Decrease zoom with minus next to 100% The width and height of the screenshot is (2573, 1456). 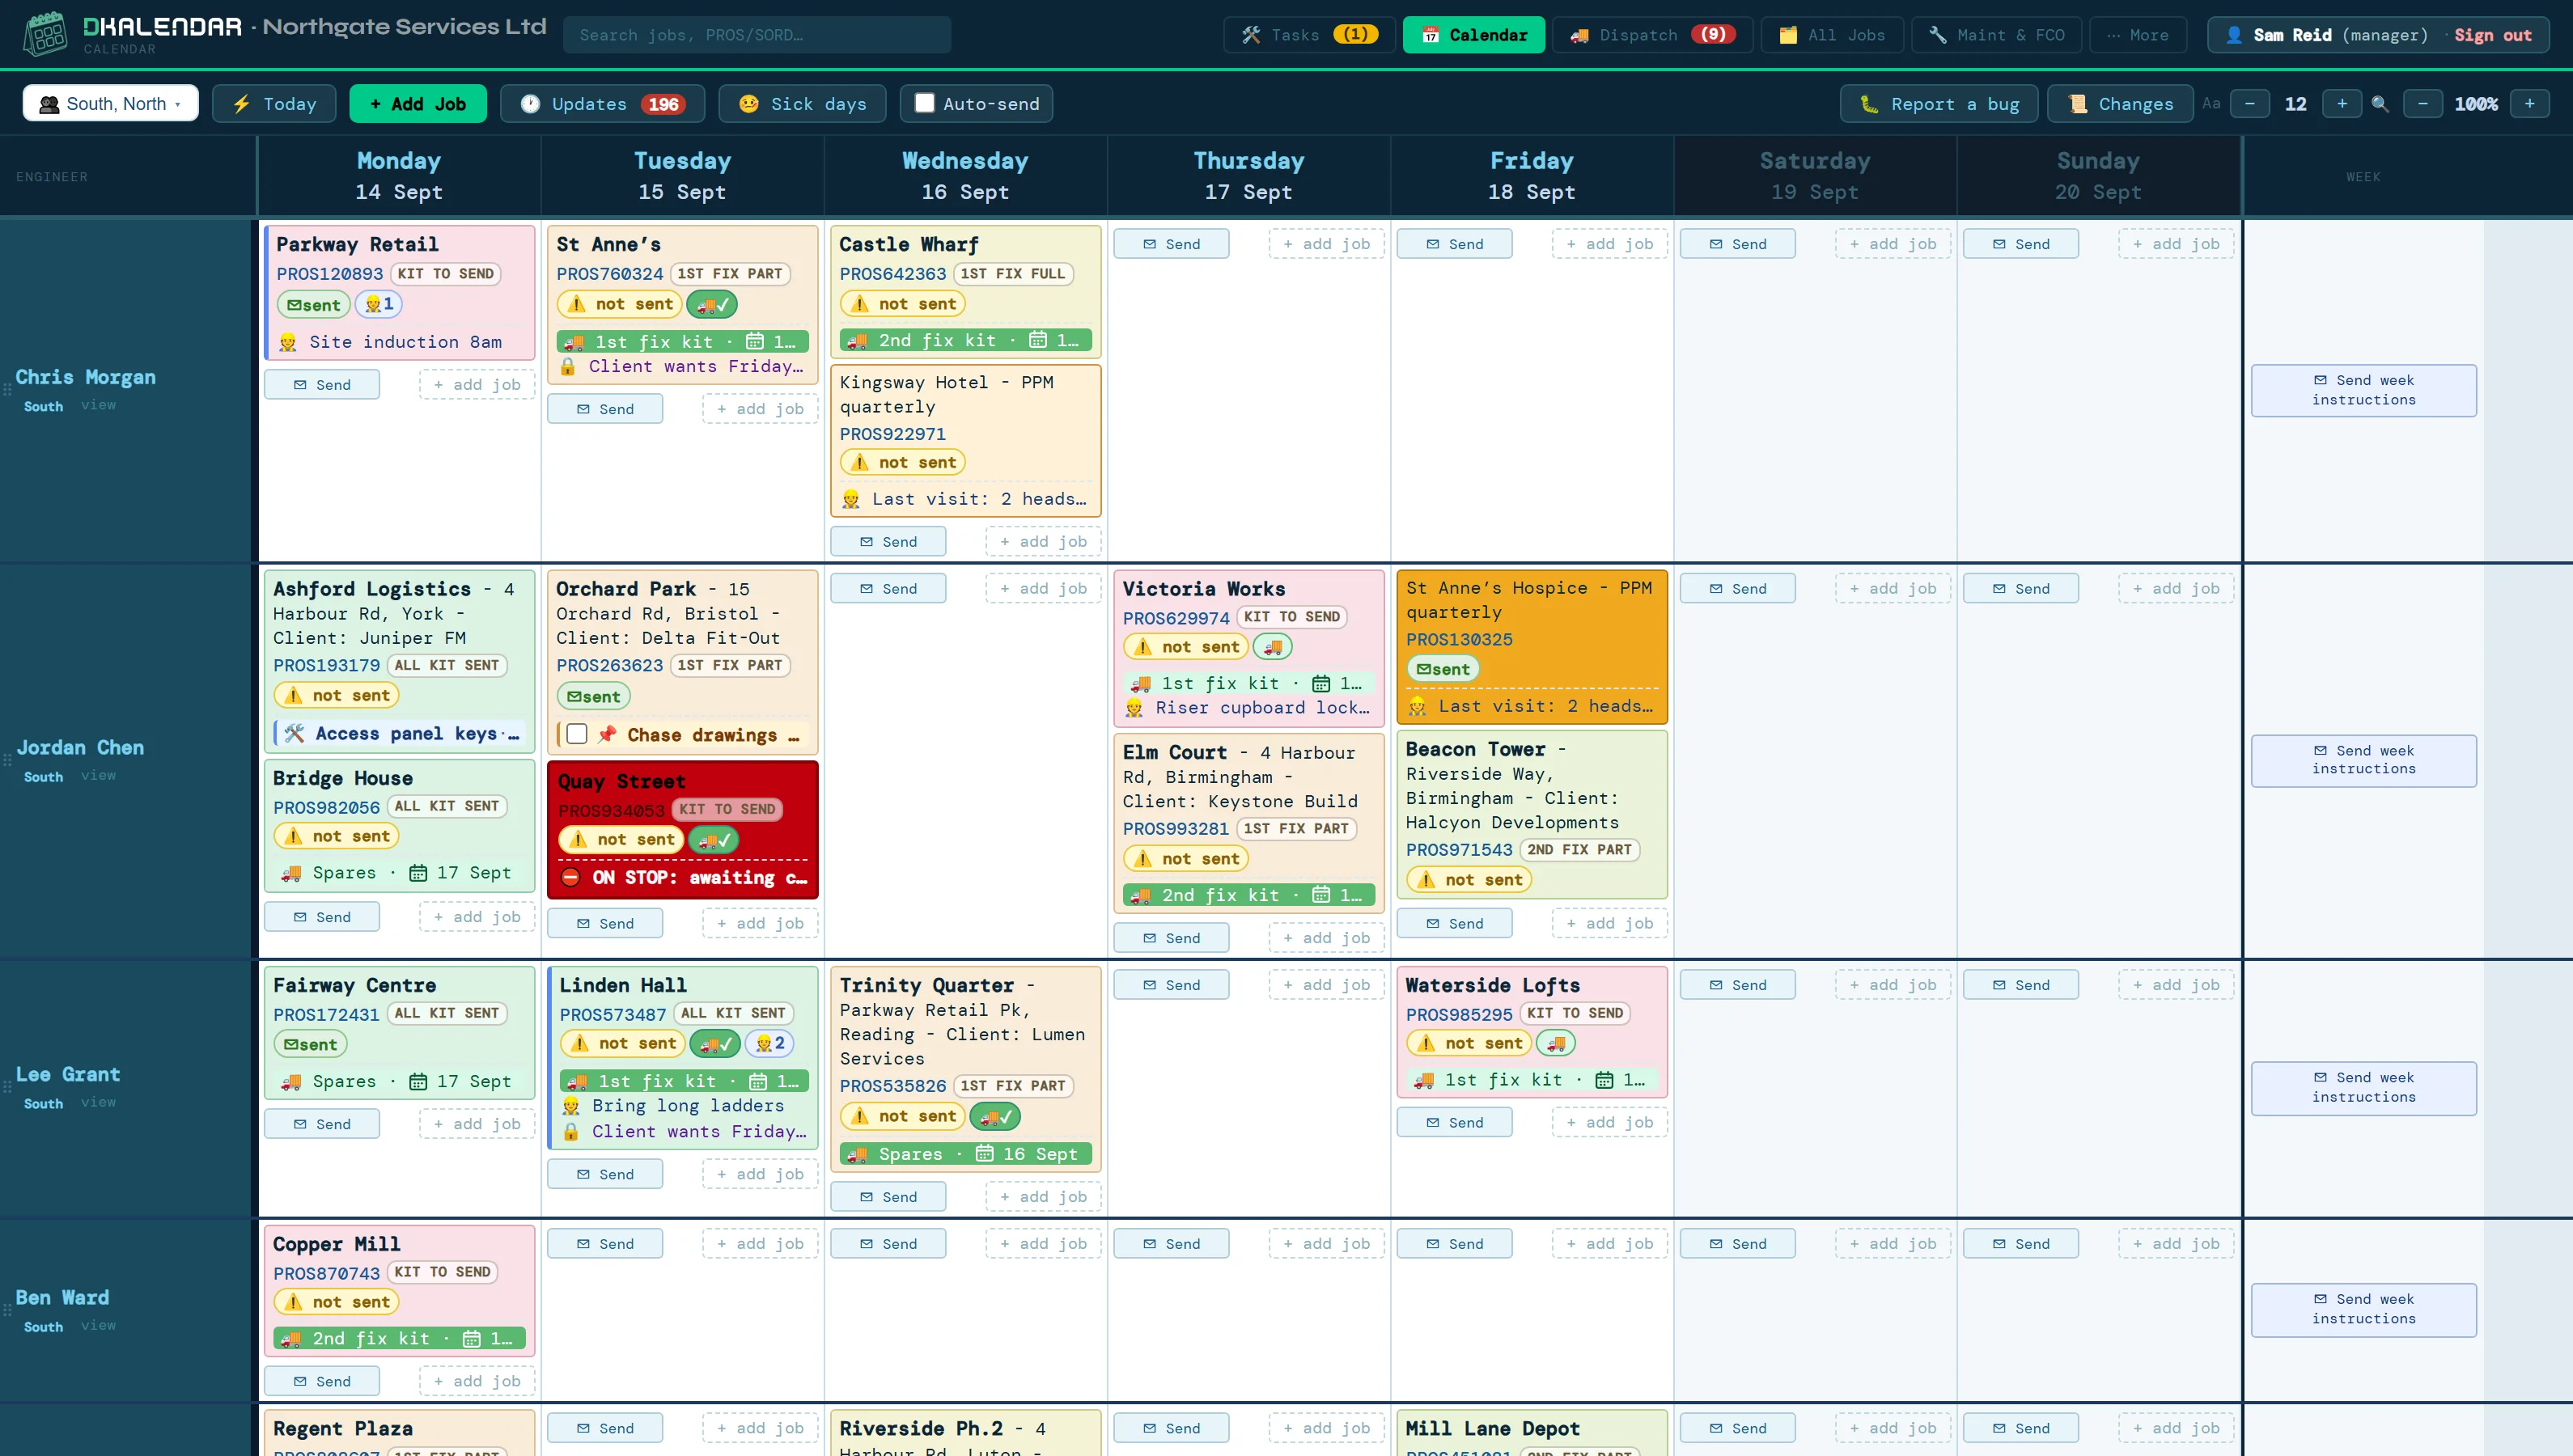2423,104
